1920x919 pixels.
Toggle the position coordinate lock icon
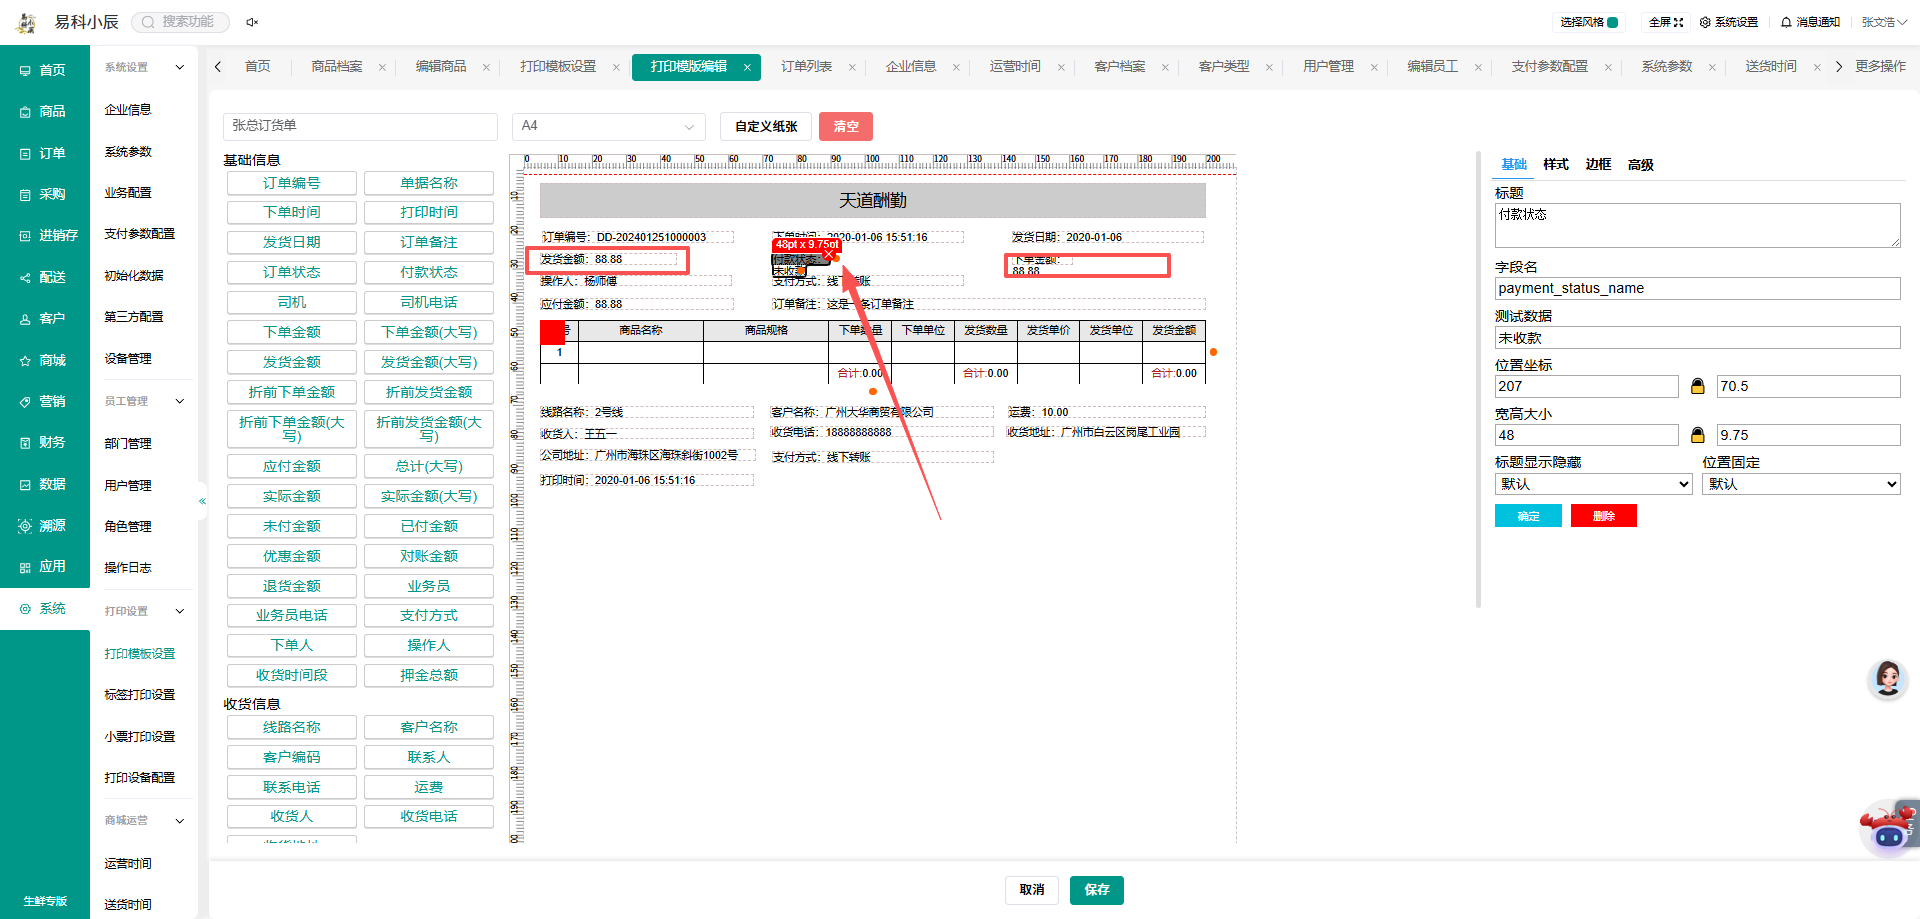point(1697,386)
